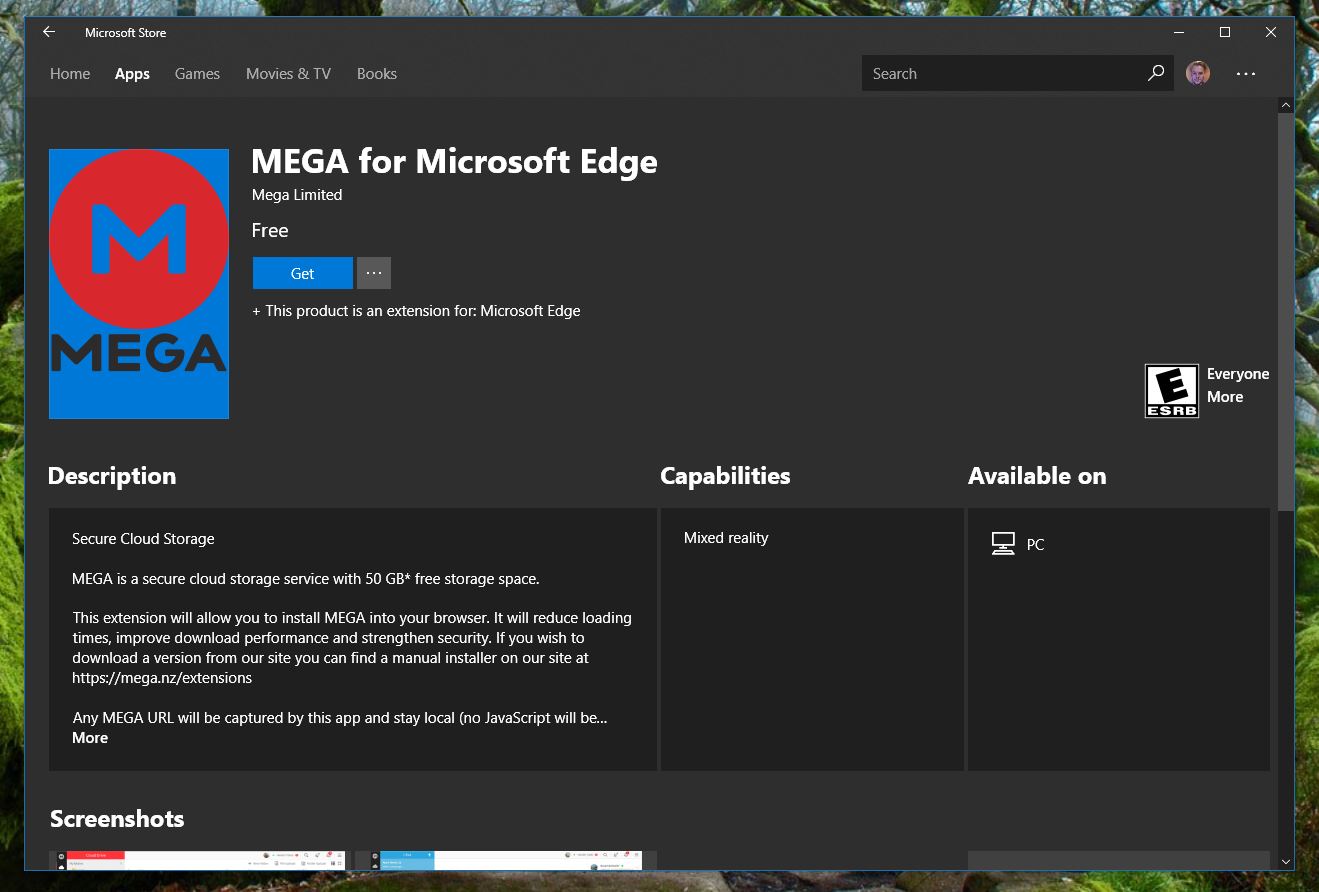The width and height of the screenshot is (1319, 892).
Task: Open More rating details link
Action: [x=1225, y=397]
